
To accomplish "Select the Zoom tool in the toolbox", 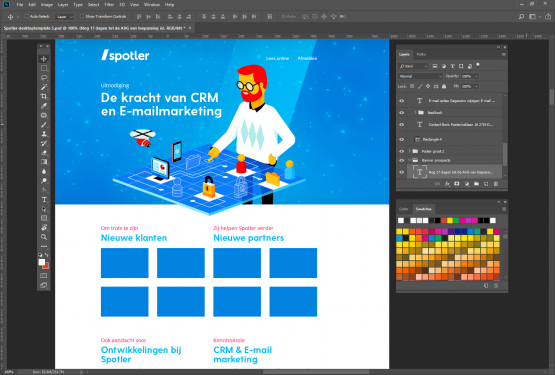I will point(44,237).
